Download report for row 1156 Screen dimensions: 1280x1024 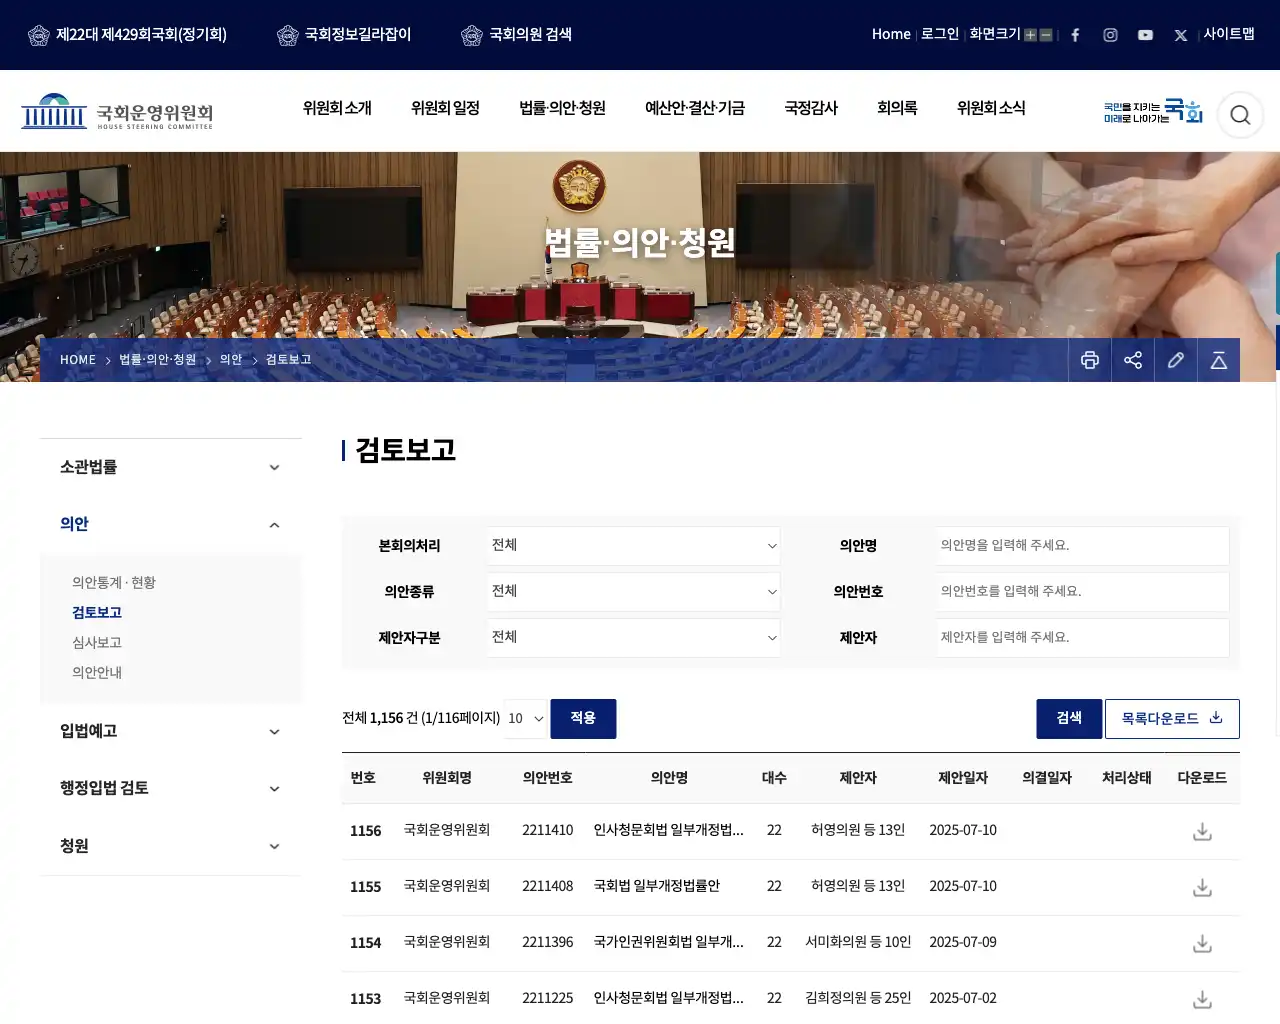pos(1202,831)
